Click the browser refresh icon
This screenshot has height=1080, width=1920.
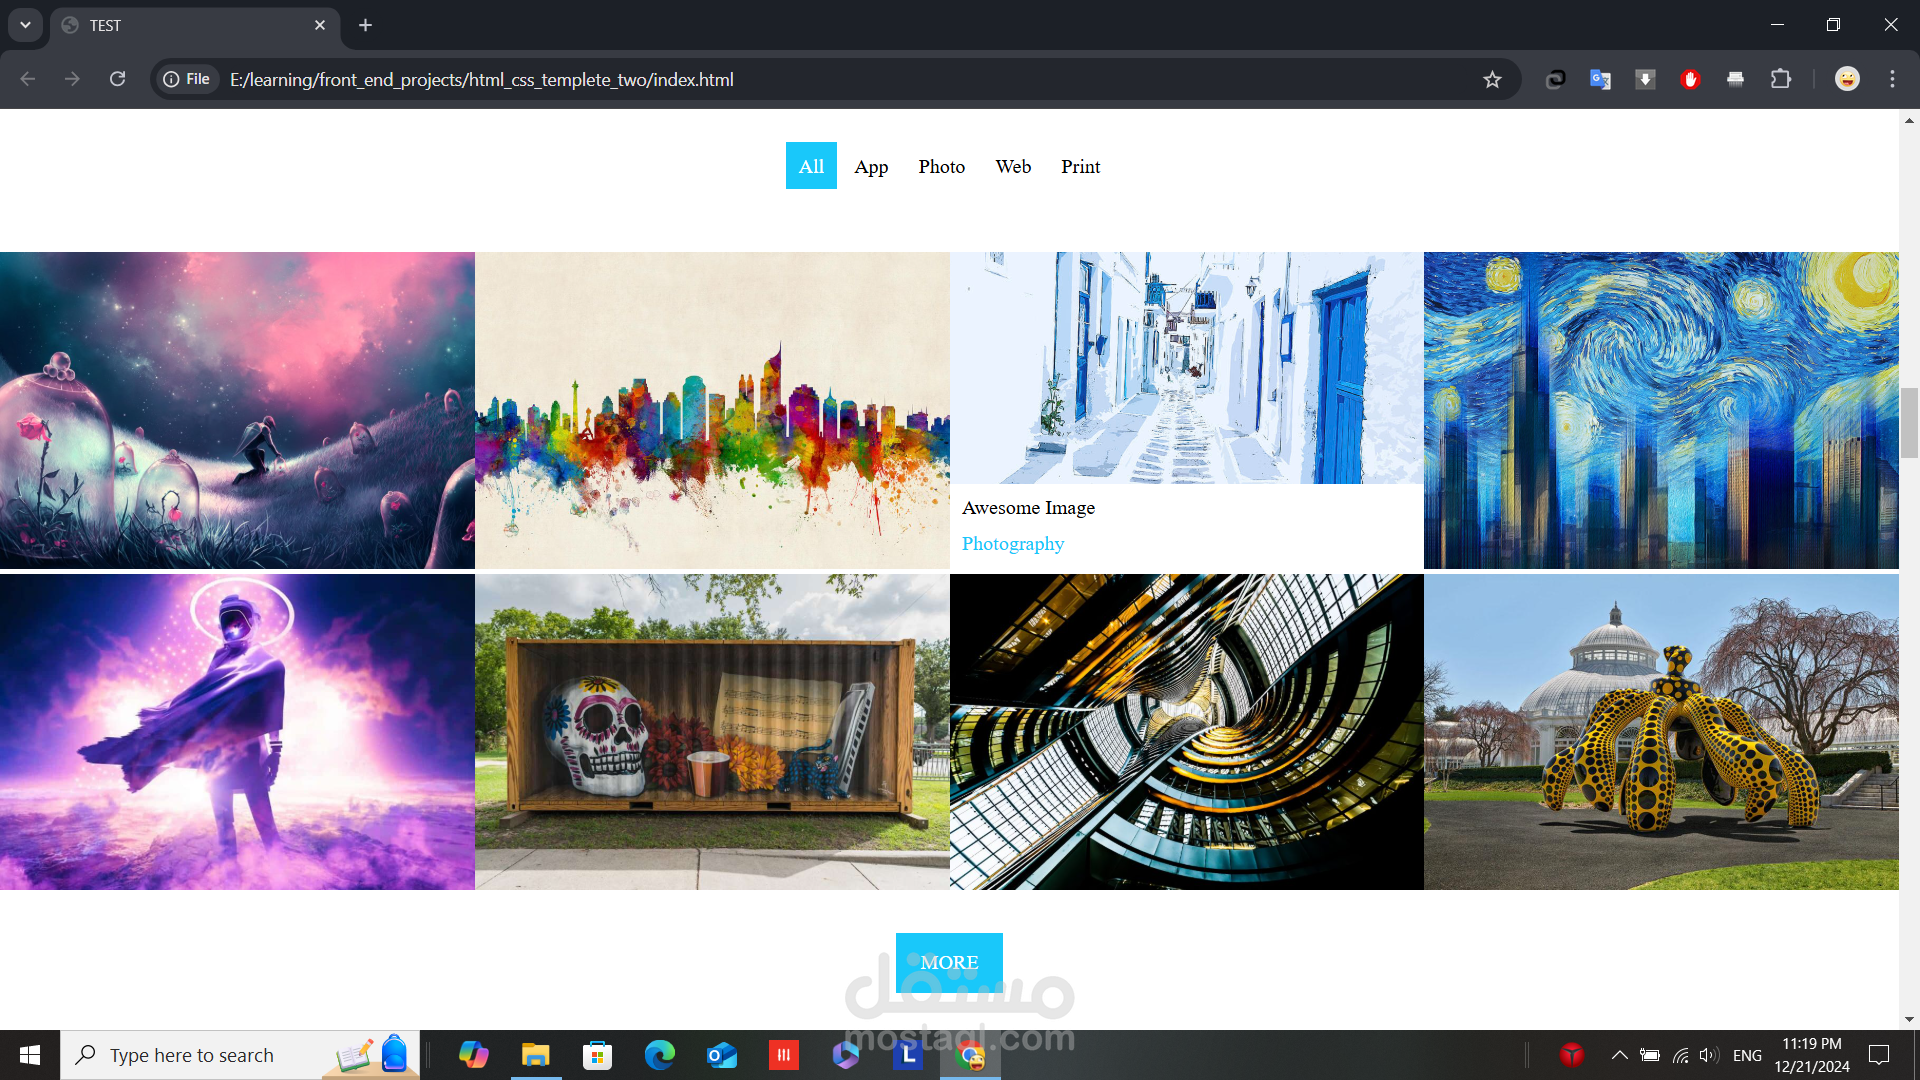coord(117,79)
